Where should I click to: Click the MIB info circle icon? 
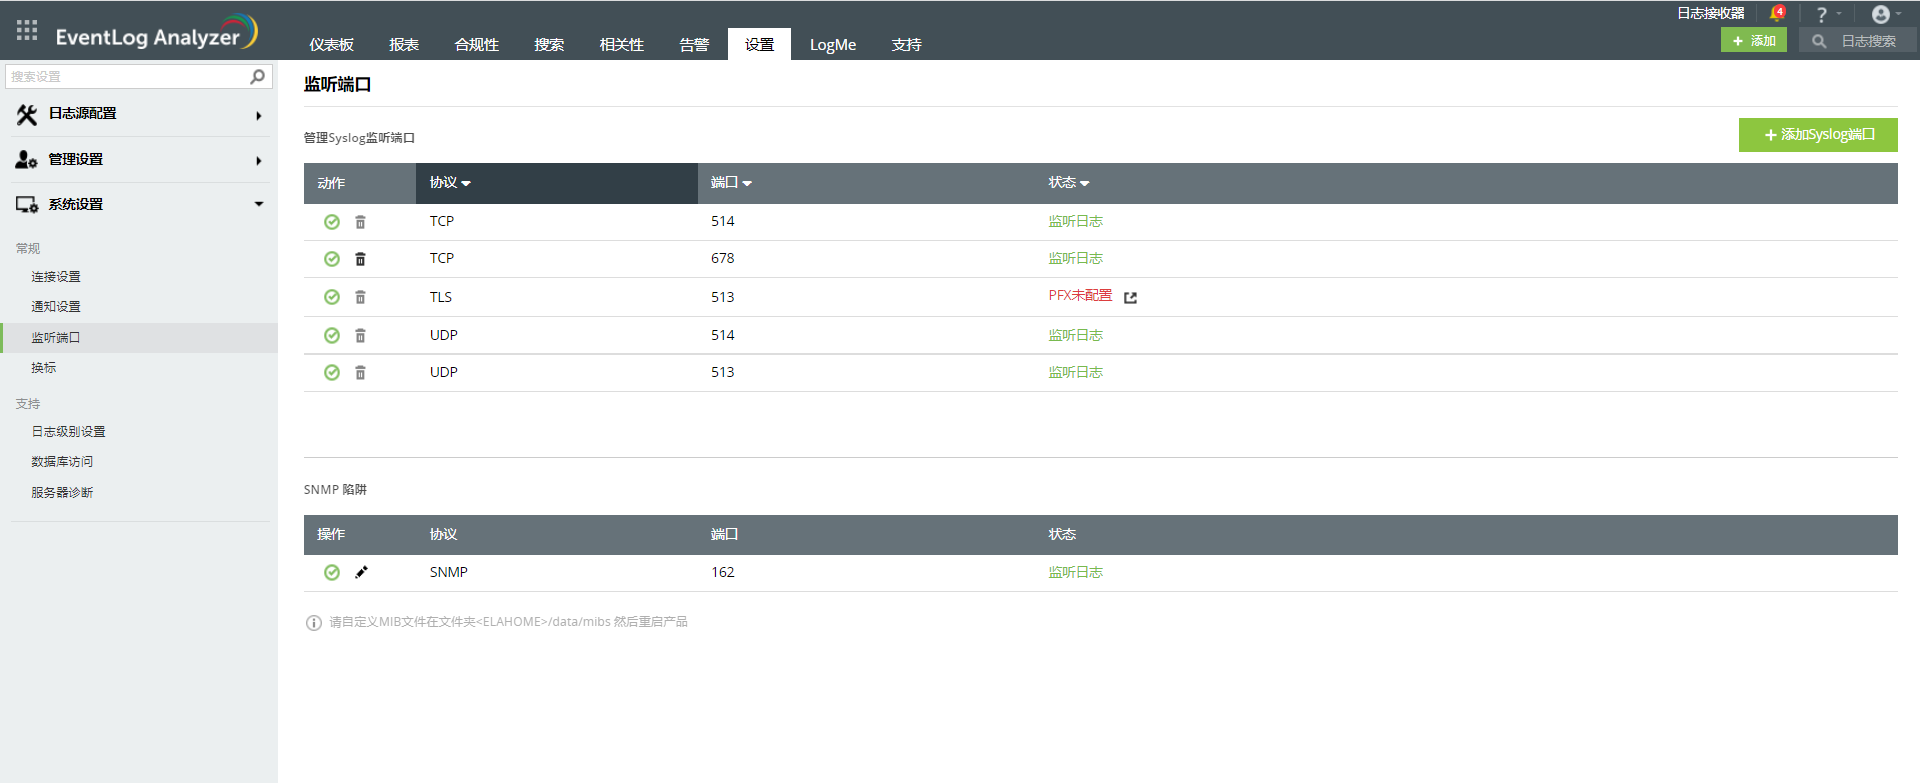pos(313,623)
